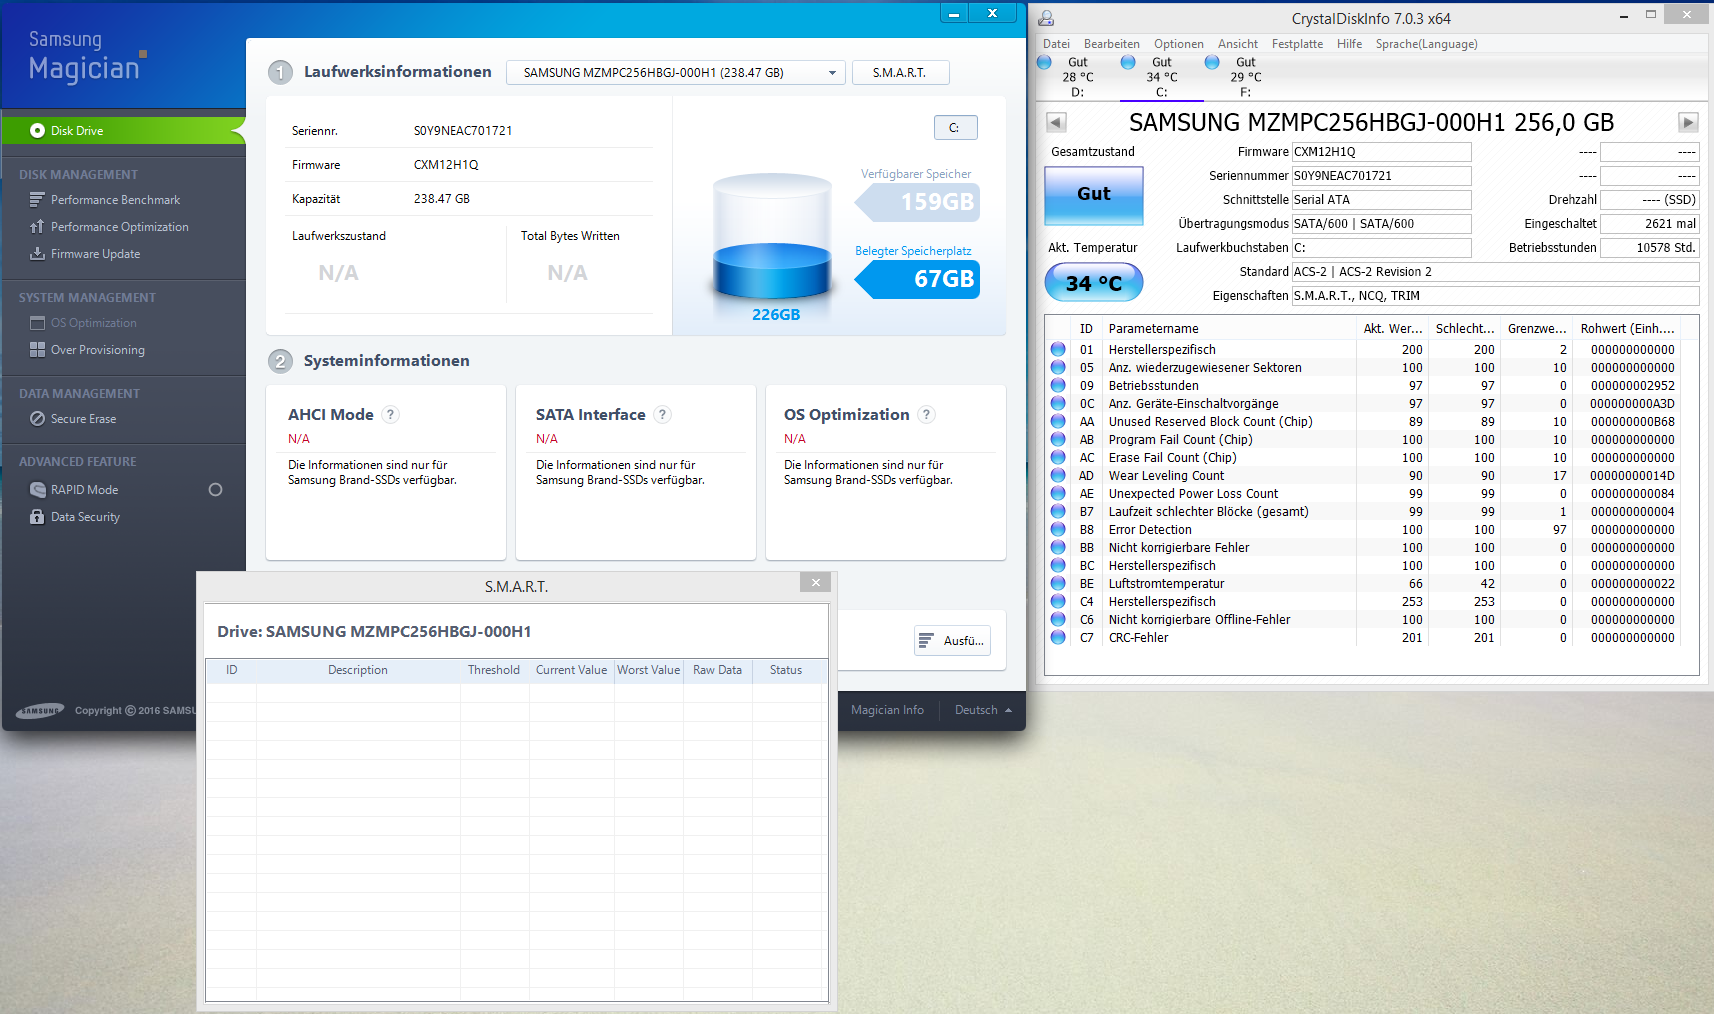The image size is (1714, 1014).
Task: Open Hilfe menu
Action: pos(1349,44)
